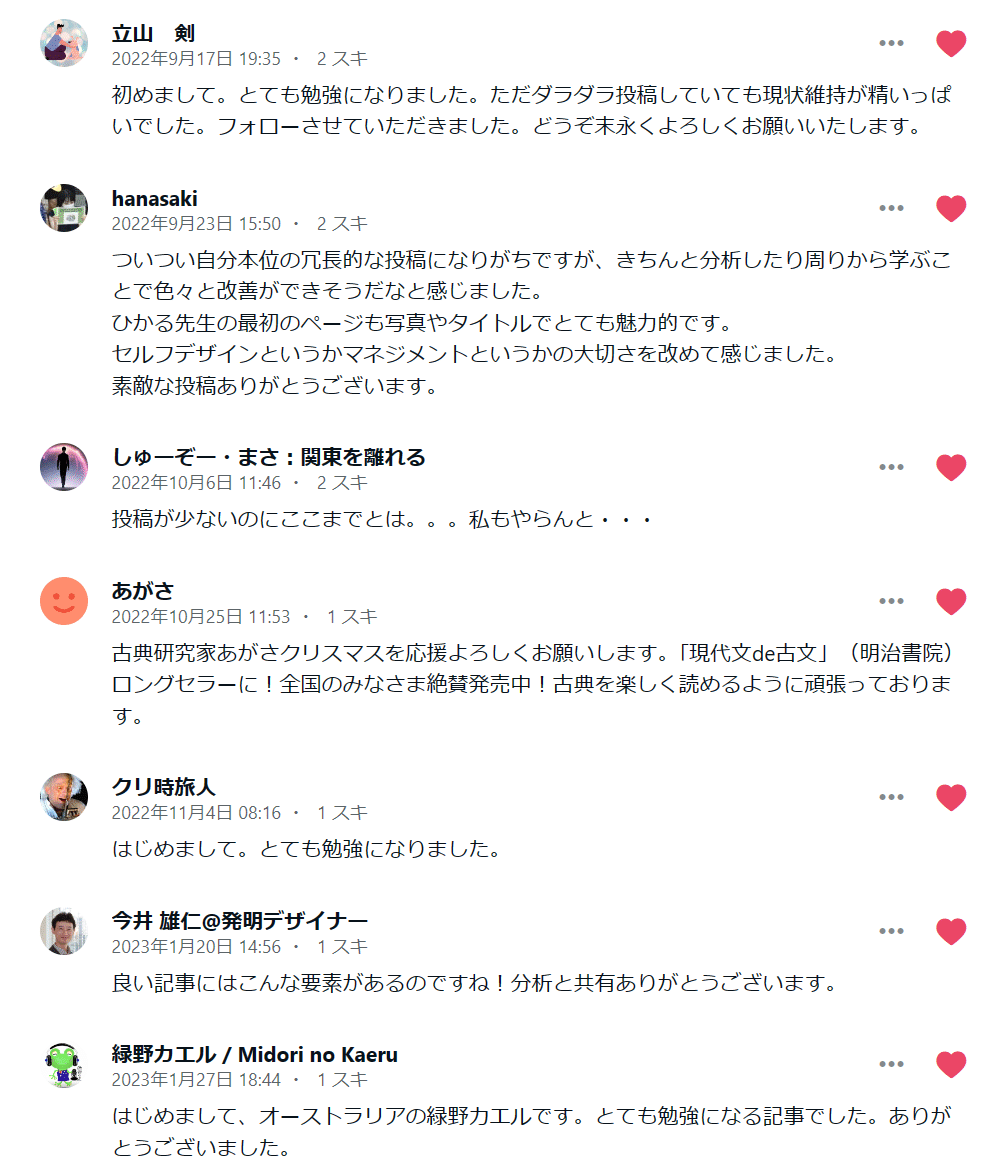Click the heart icon on クリ時旅人's comment

948,797
